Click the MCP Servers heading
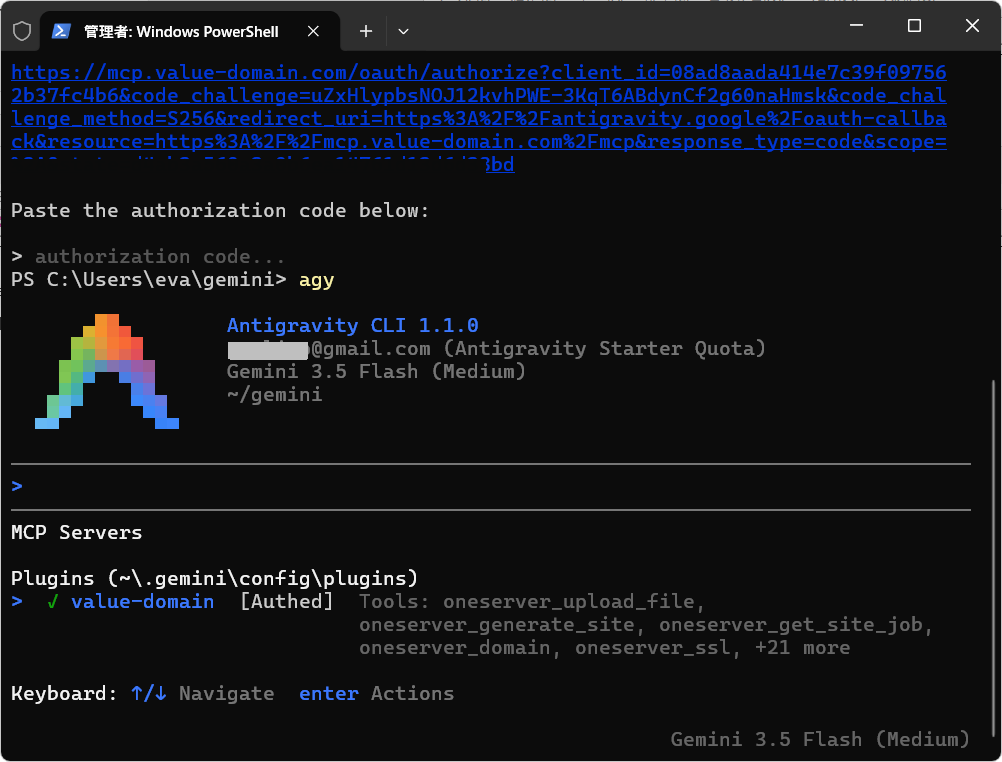1002x762 pixels. pyautogui.click(x=77, y=533)
